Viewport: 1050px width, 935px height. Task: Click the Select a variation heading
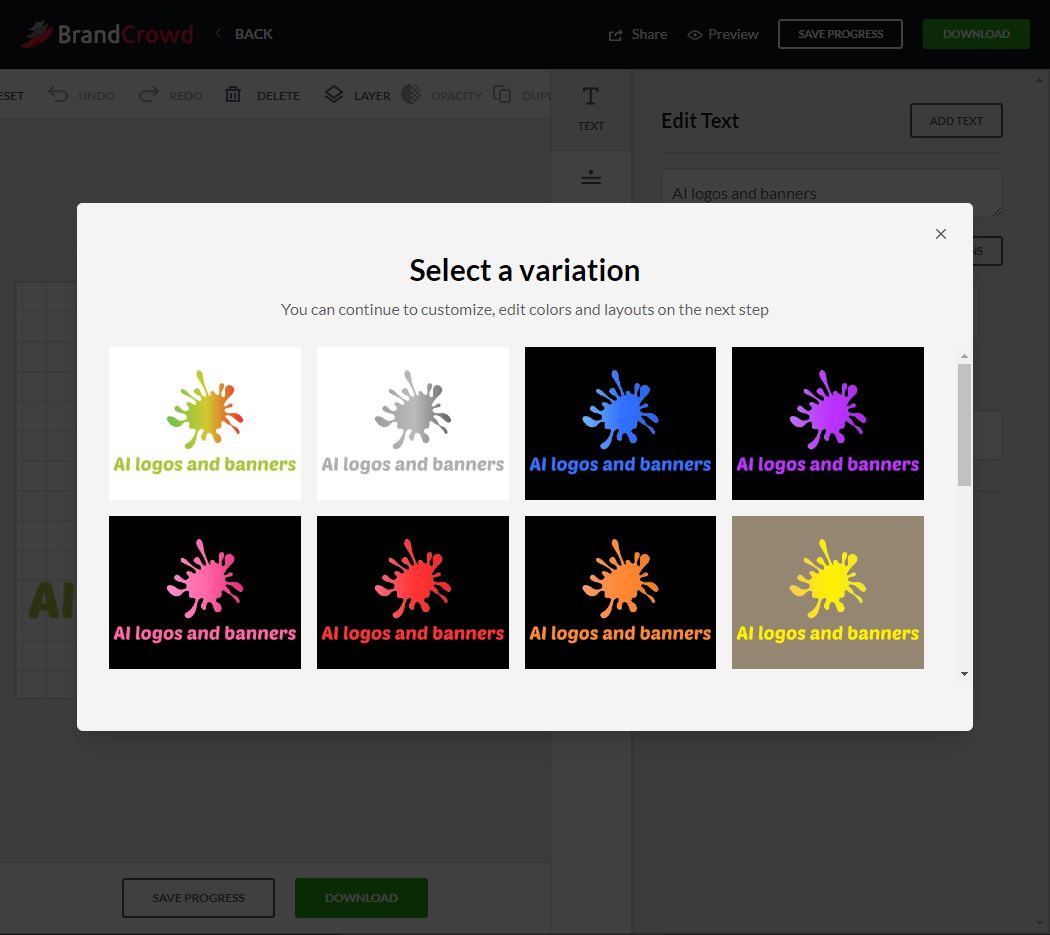524,271
